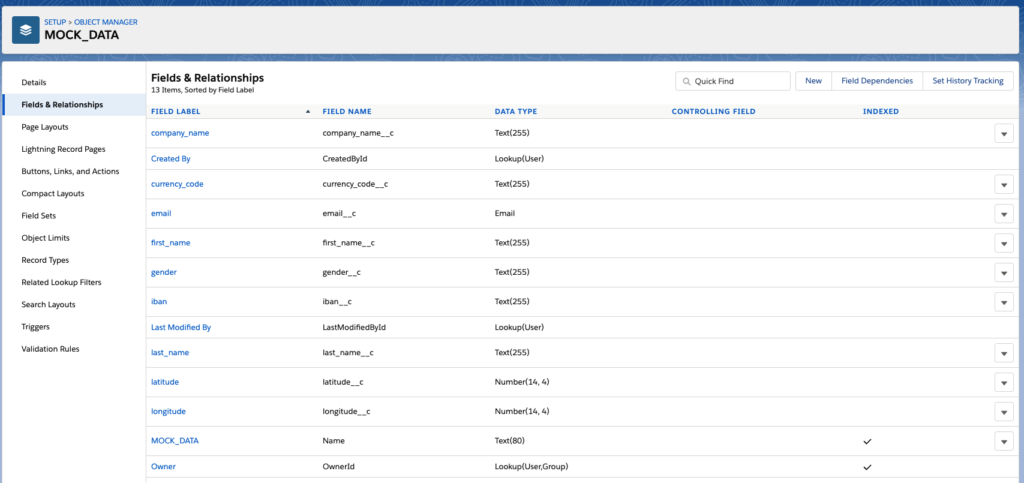Open the last_name row actions dropdown

point(1004,353)
